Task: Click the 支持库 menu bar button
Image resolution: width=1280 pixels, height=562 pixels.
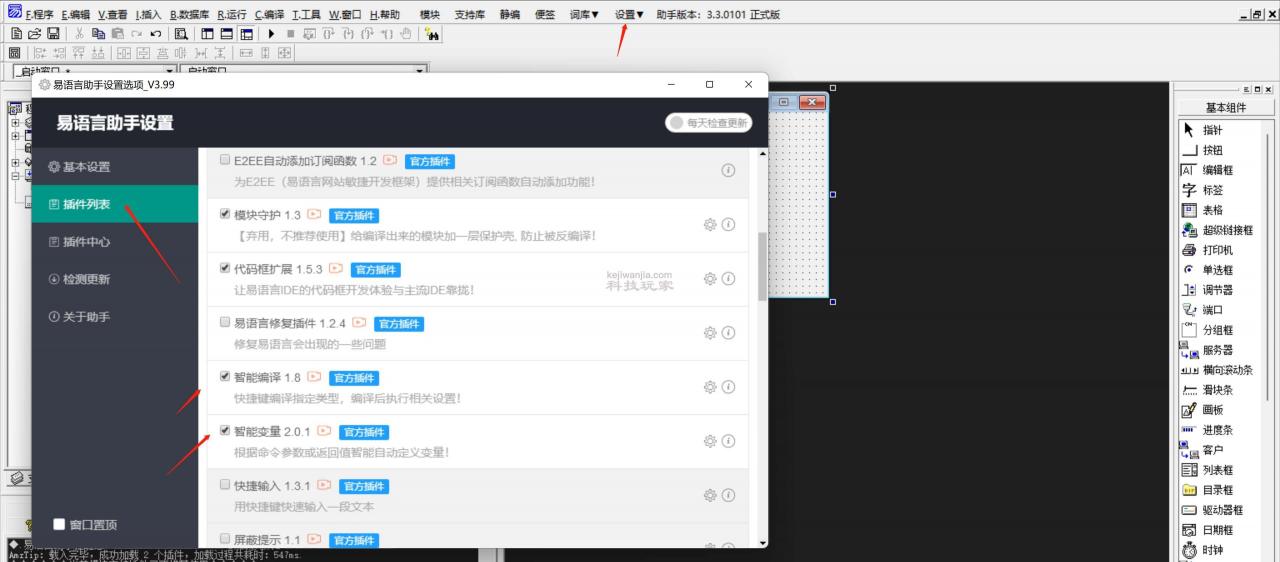Action: [470, 15]
